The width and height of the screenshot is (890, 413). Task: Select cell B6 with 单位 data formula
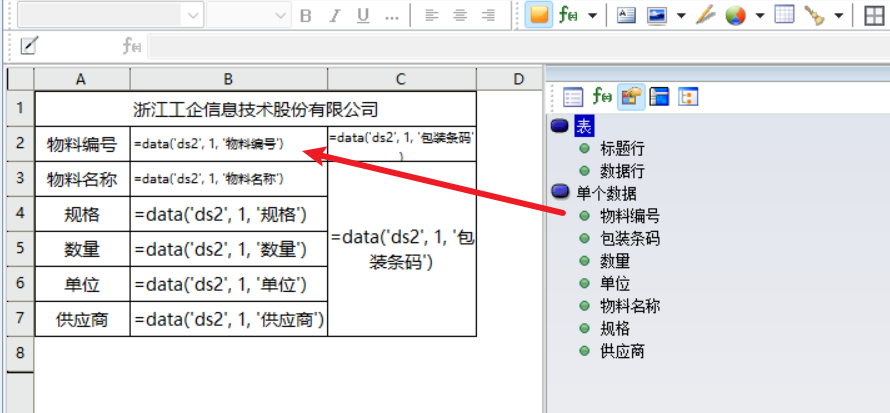pos(229,284)
